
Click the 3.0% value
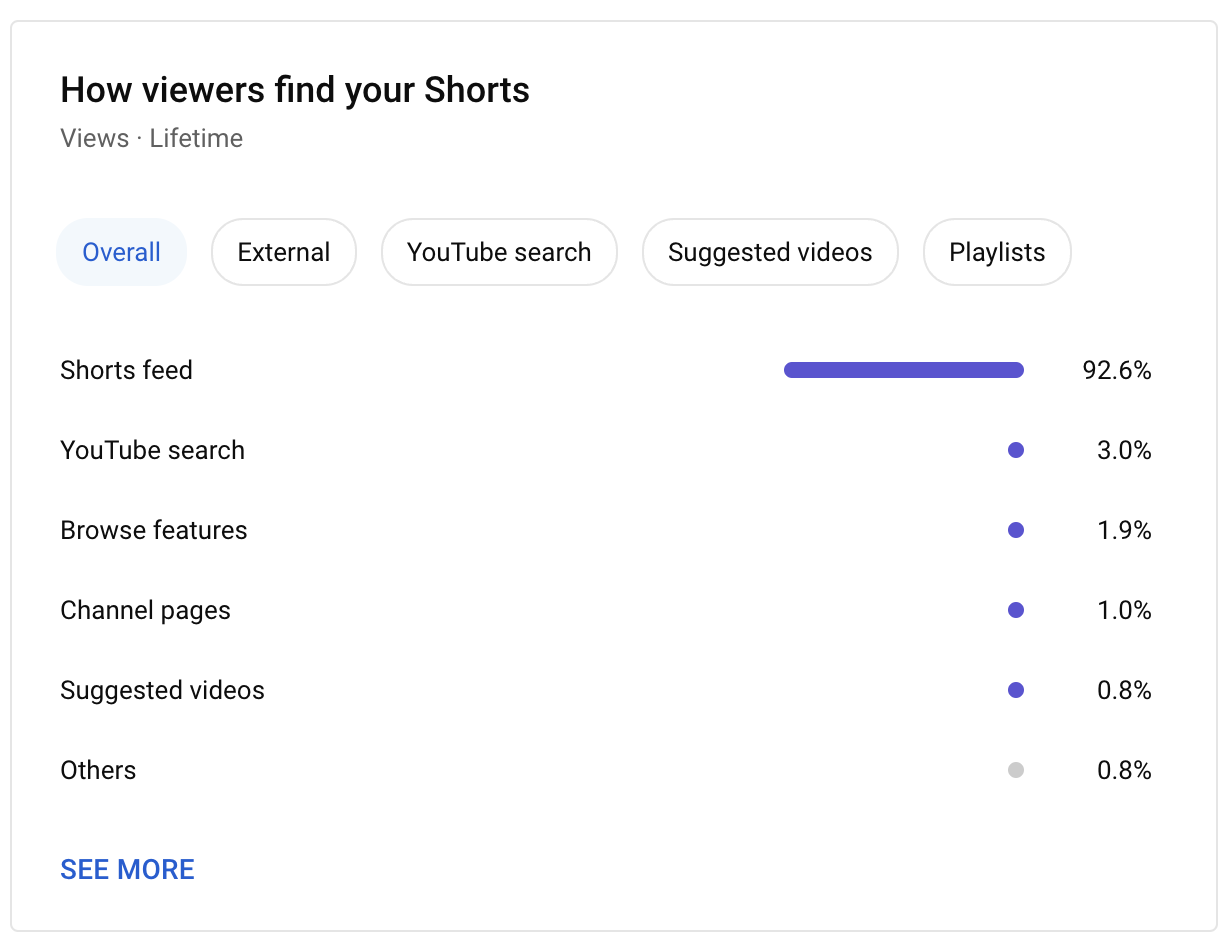[1124, 451]
